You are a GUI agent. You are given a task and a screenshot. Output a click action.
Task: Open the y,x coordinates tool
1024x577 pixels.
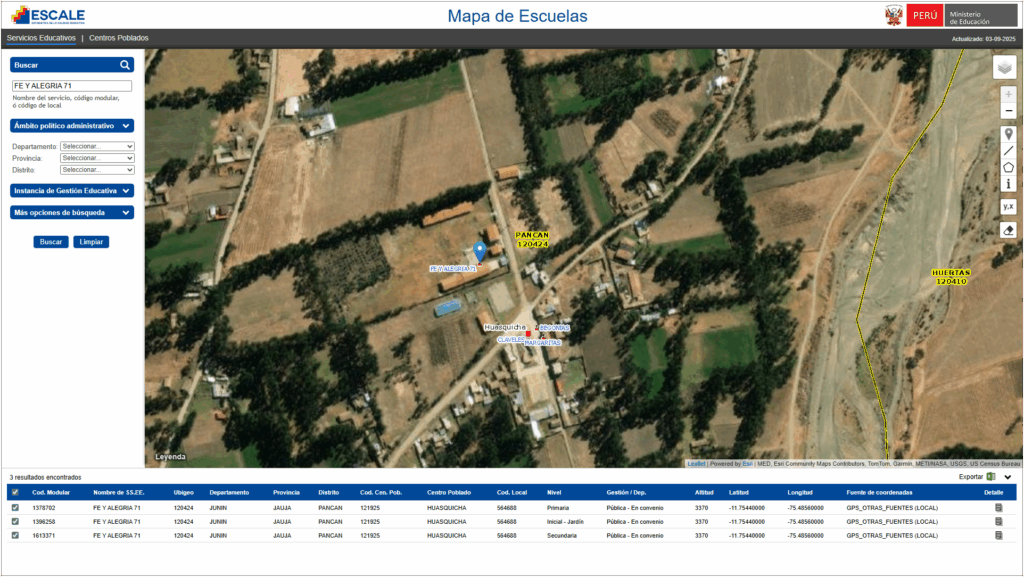[x=1008, y=207]
